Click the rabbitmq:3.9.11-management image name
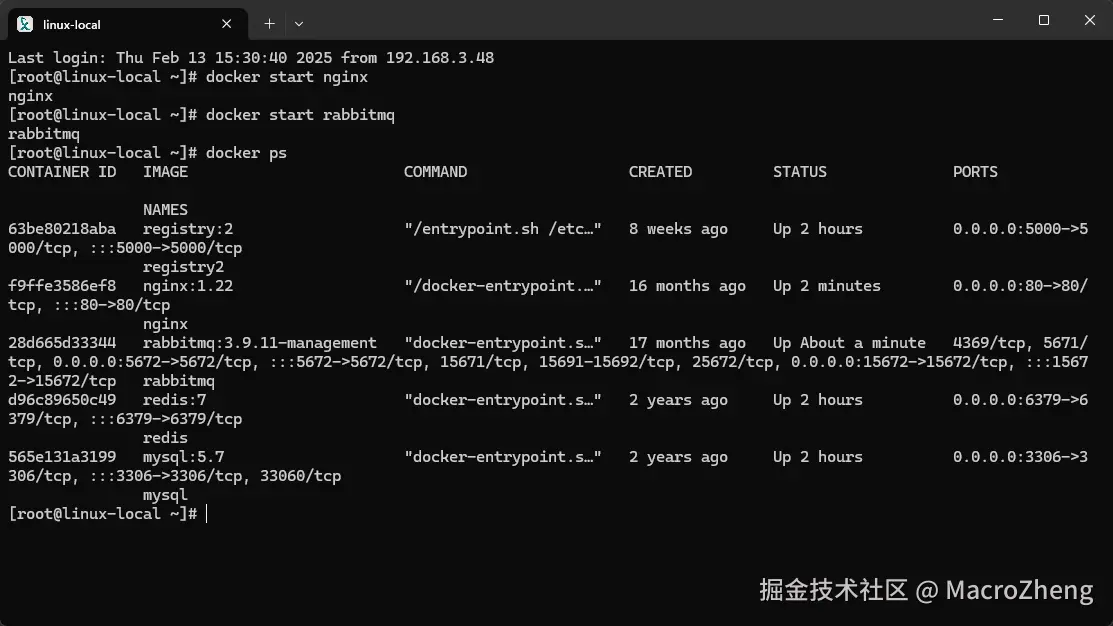The height and width of the screenshot is (626, 1113). [260, 343]
